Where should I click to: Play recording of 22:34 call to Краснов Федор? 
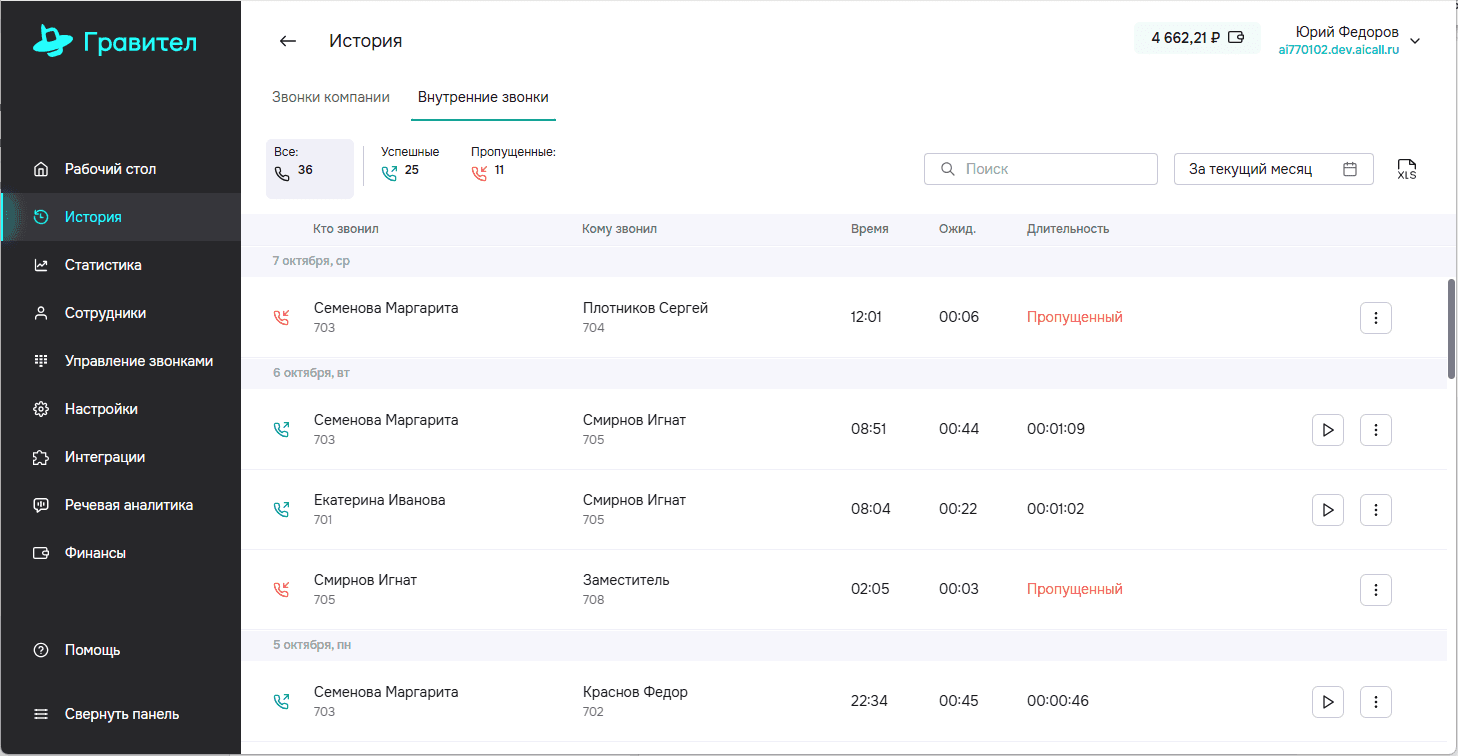tap(1328, 702)
